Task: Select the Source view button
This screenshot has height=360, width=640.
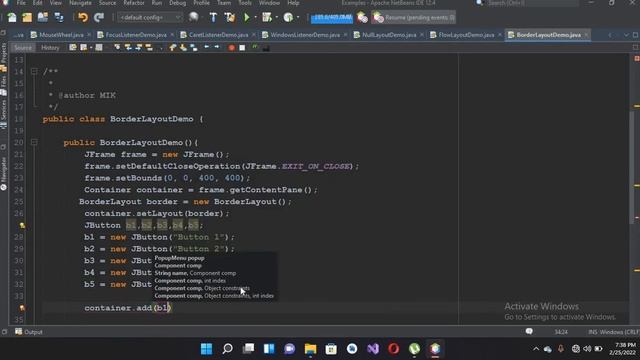Action: [x=22, y=48]
